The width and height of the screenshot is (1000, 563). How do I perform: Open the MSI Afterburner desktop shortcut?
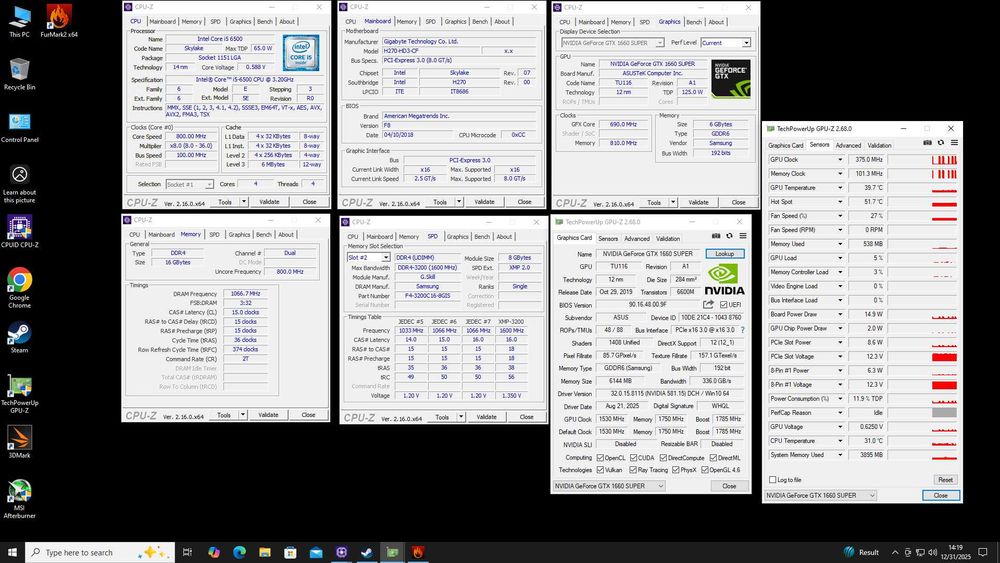pyautogui.click(x=19, y=498)
